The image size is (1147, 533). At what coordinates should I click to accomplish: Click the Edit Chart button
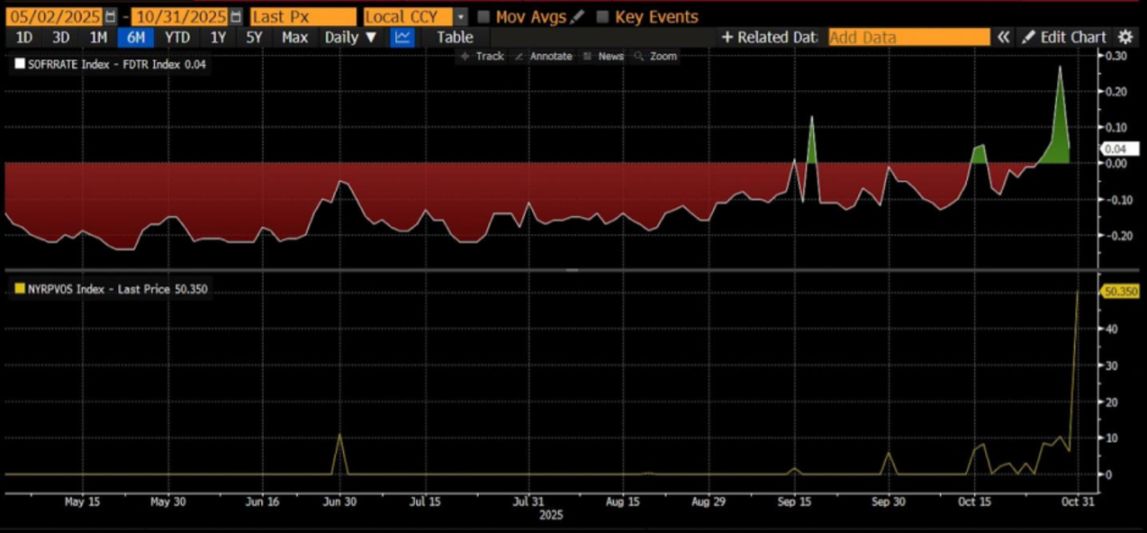coord(1065,37)
